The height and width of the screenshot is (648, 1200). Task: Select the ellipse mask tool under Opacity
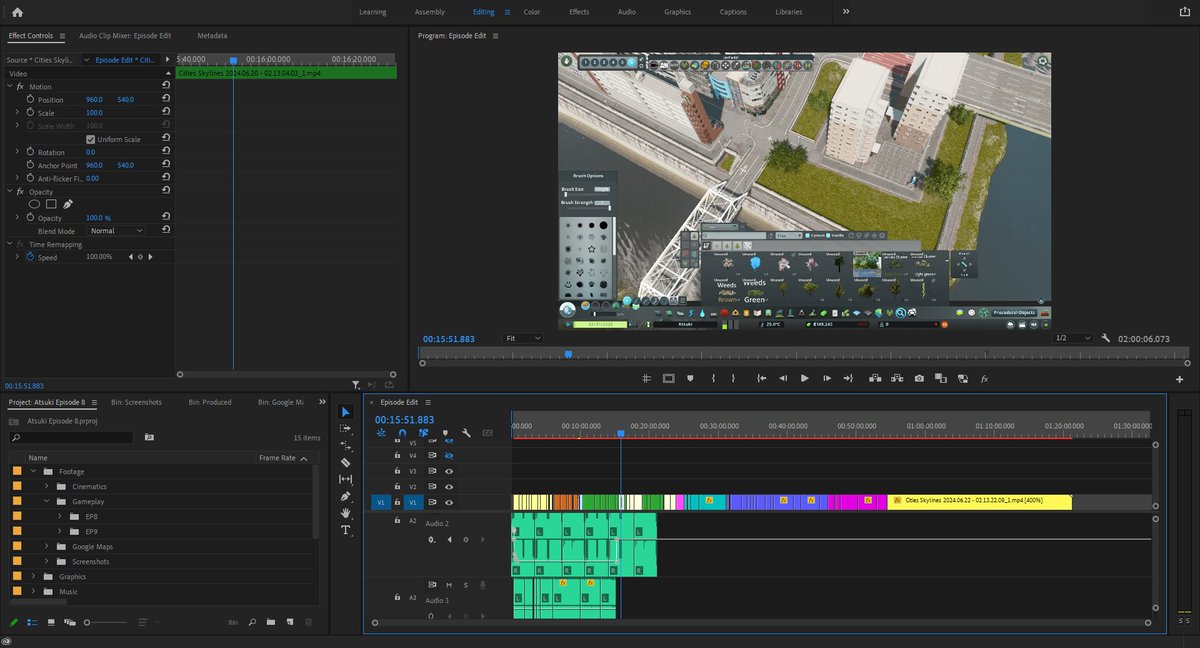34,204
